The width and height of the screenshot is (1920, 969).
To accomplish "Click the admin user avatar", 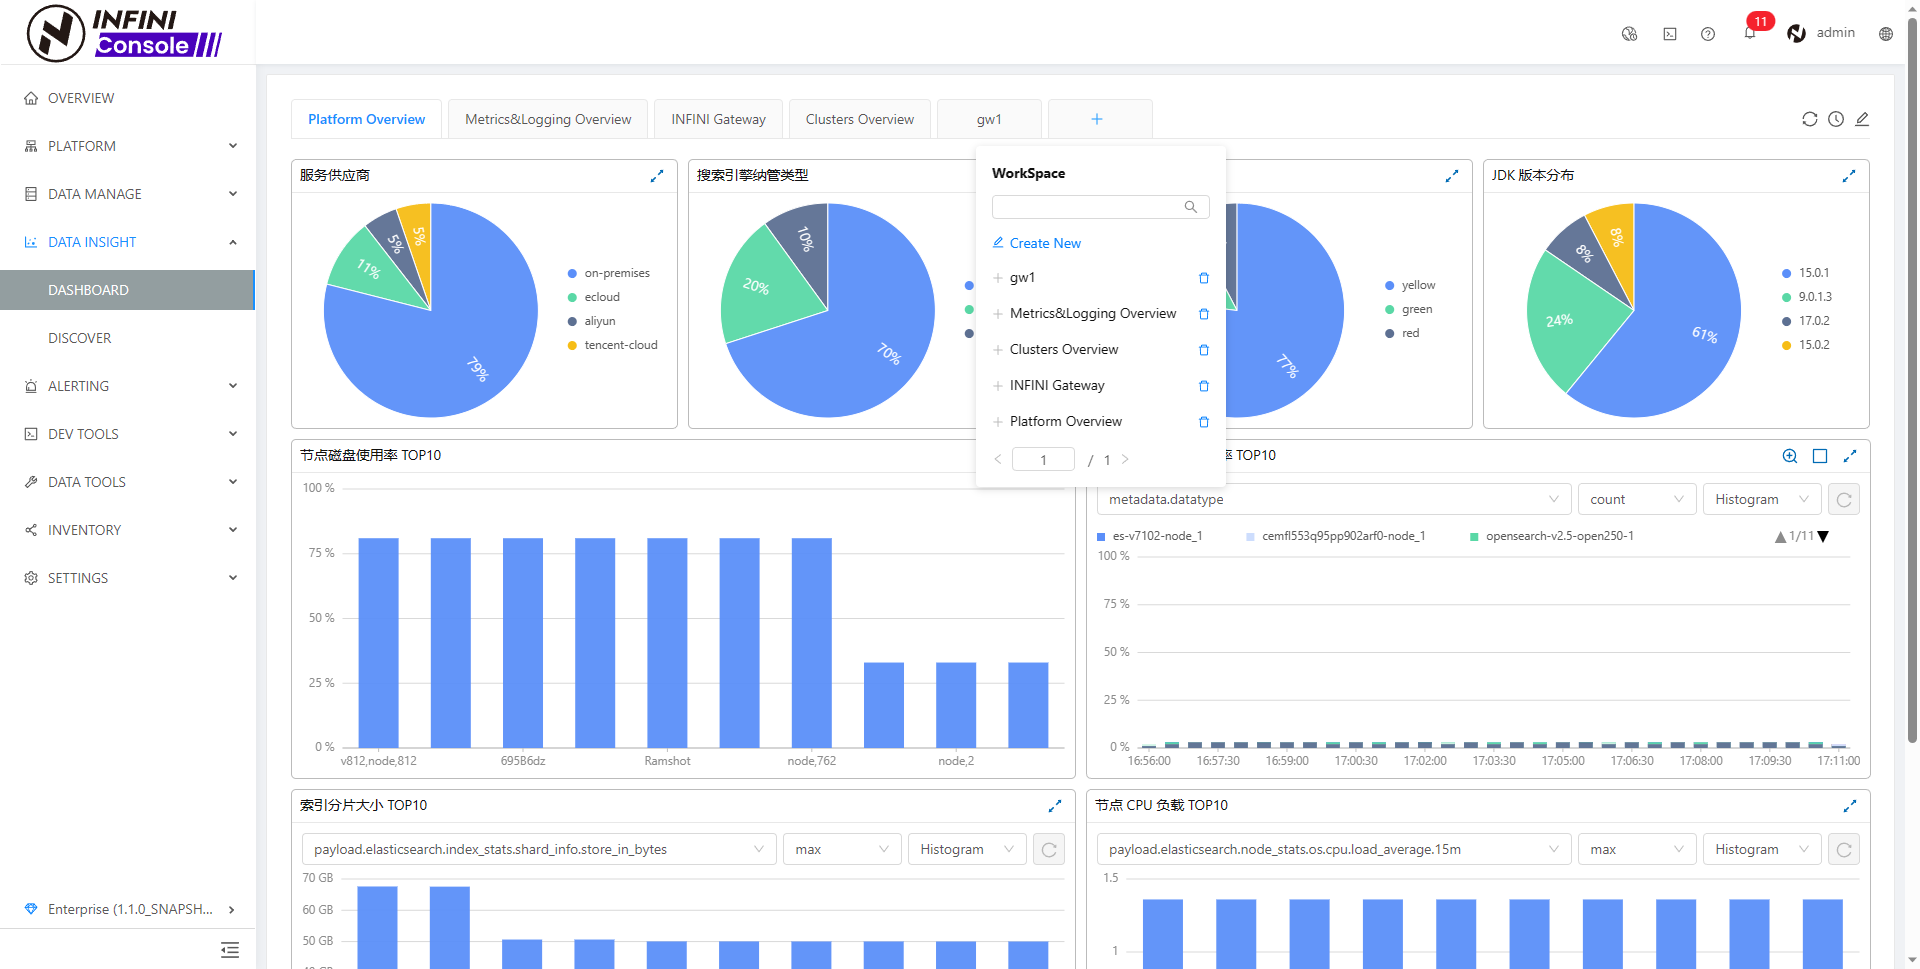I will (x=1797, y=33).
